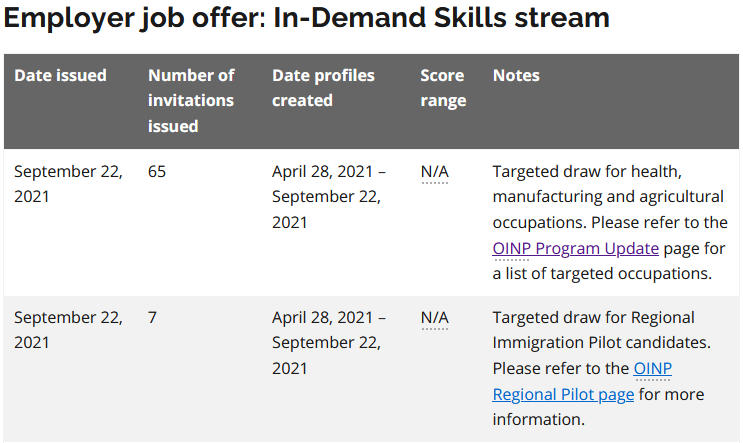Click the Score range column header
Viewport: 743px width, 443px height.
443,88
